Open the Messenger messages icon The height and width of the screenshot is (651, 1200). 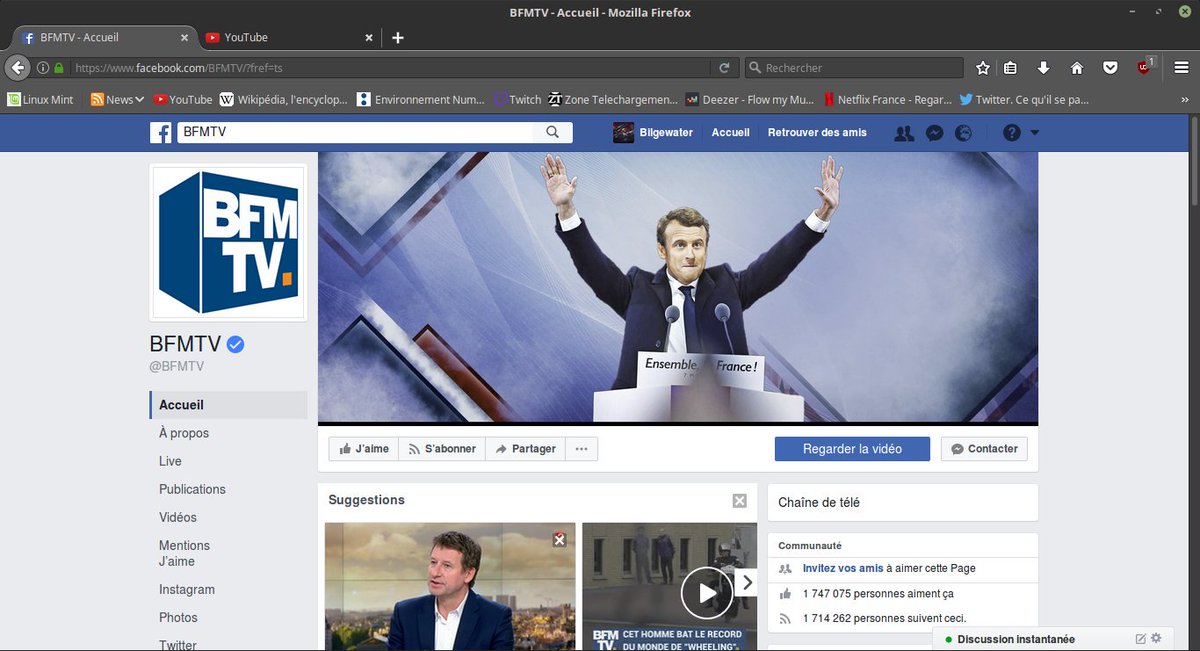coord(934,132)
